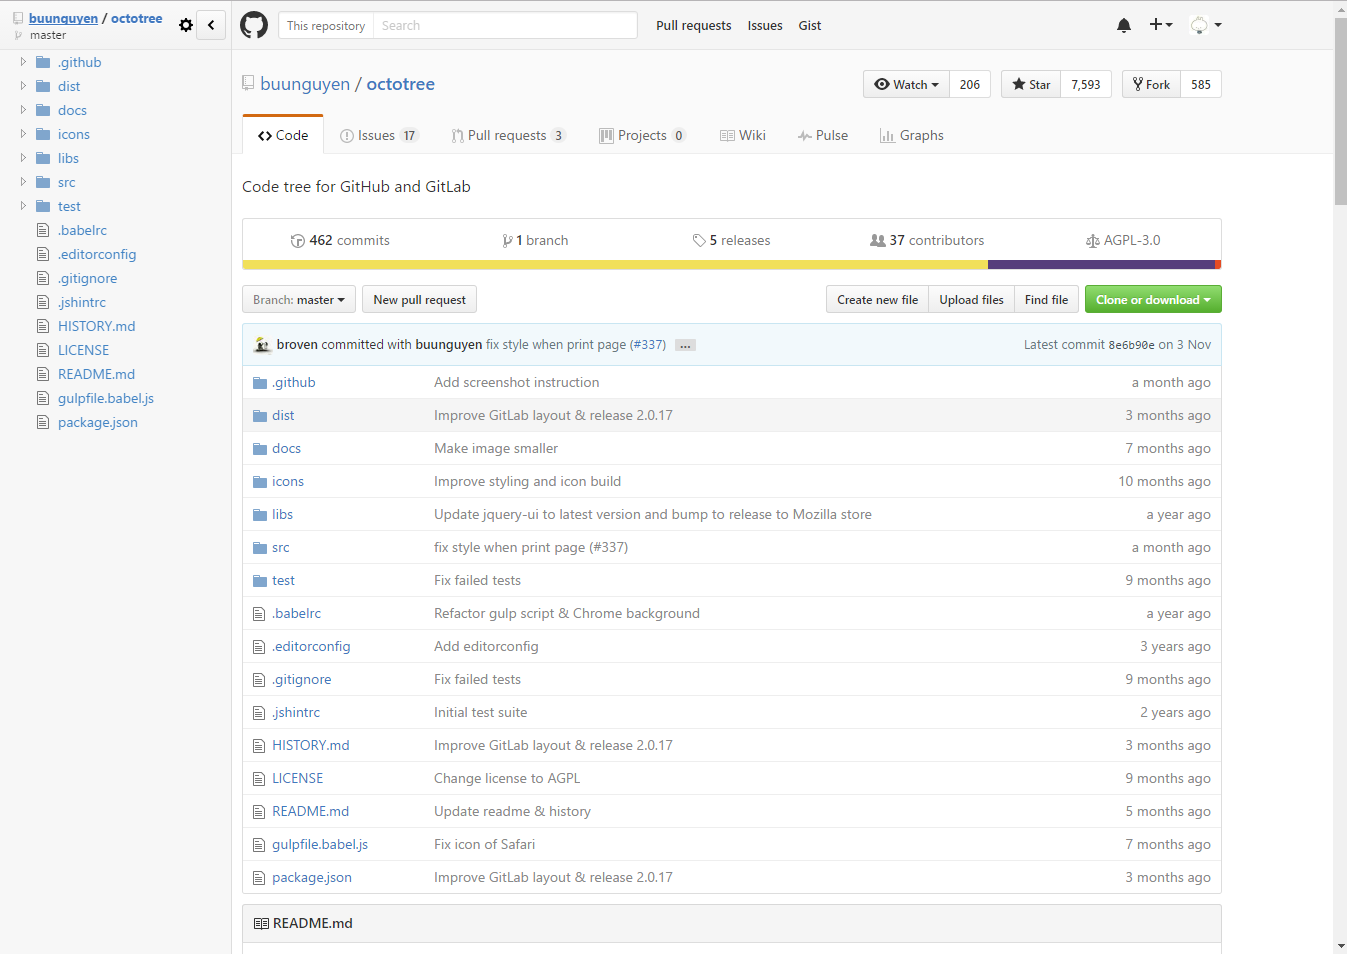Click file icon of .babelrc row in file list
1347x954 pixels.
pos(259,614)
